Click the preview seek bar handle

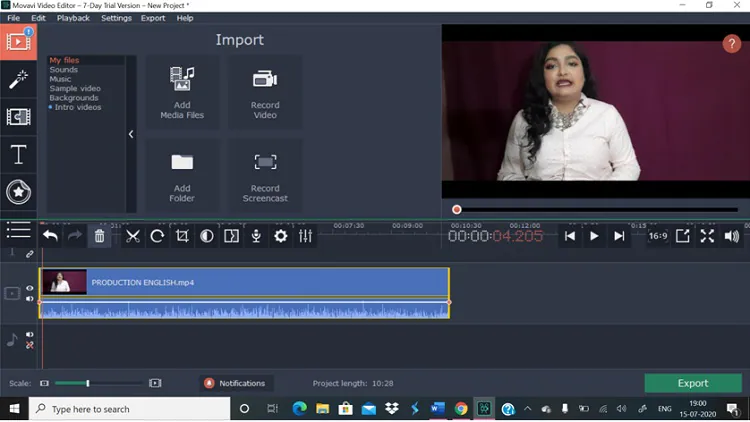[457, 210]
